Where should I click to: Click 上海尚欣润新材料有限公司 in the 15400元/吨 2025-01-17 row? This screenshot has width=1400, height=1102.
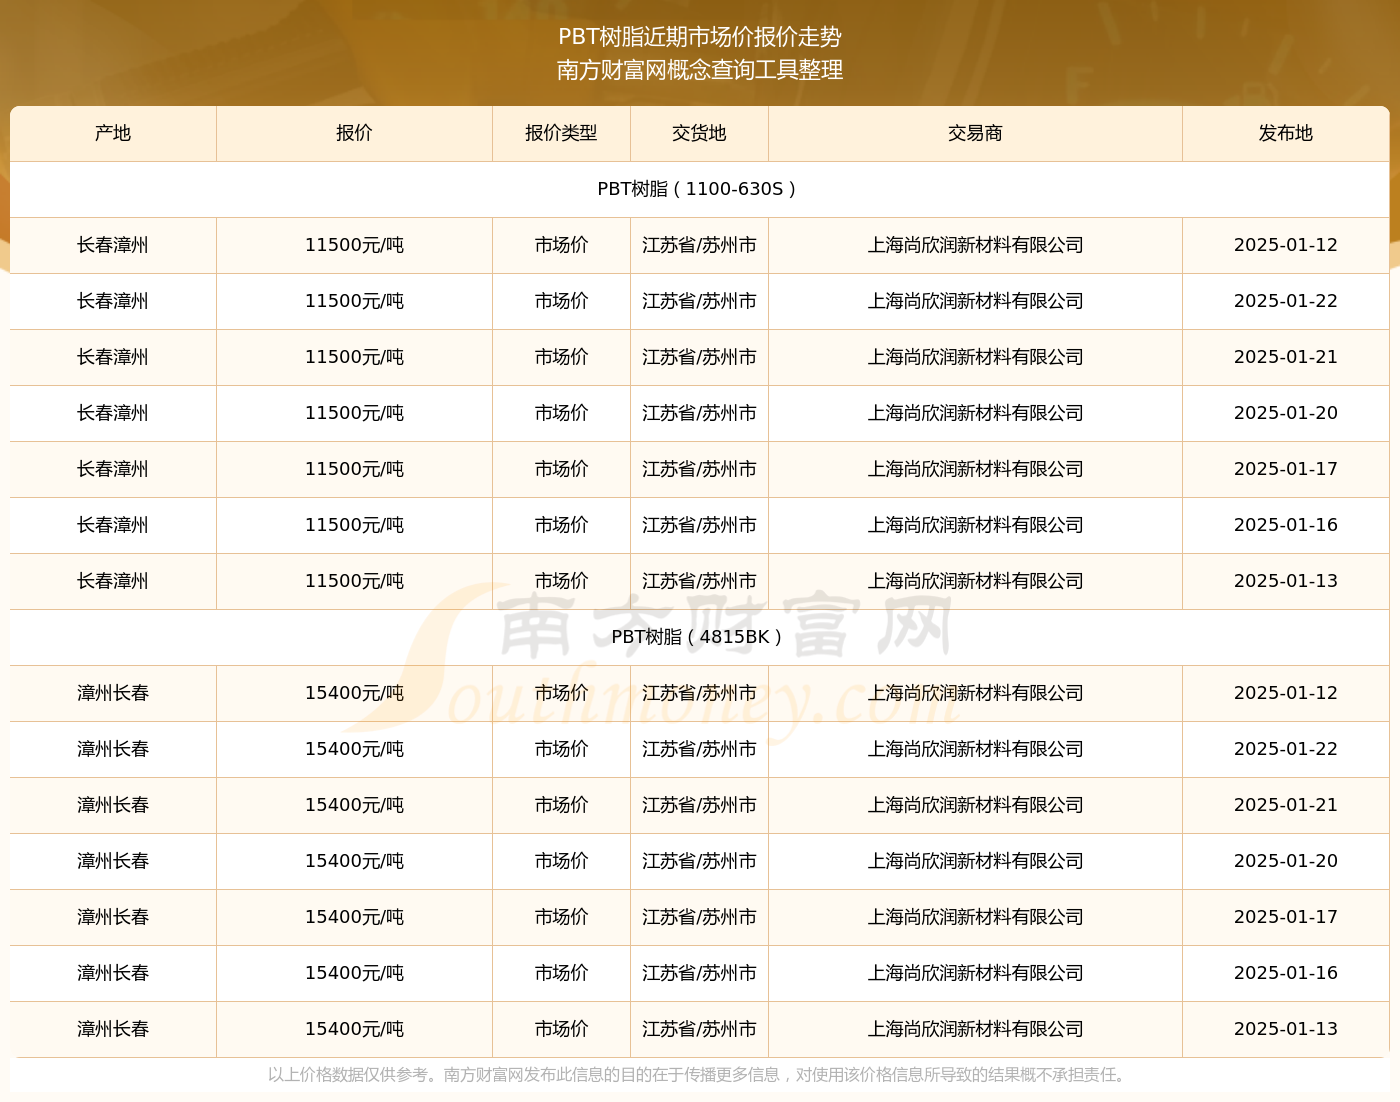pyautogui.click(x=975, y=917)
